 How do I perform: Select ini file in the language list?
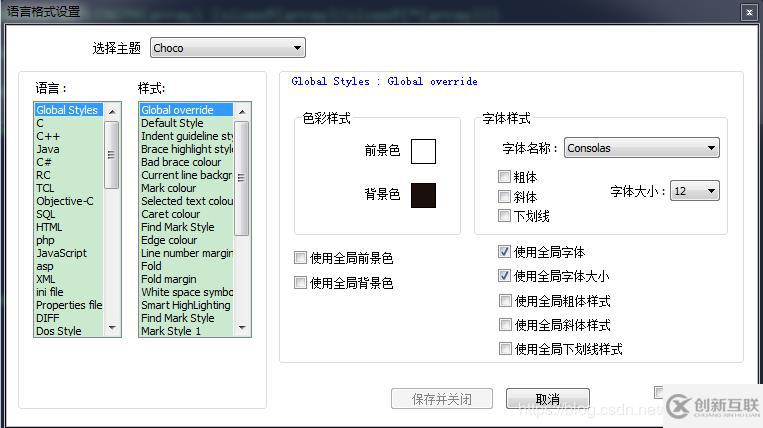tap(69, 292)
